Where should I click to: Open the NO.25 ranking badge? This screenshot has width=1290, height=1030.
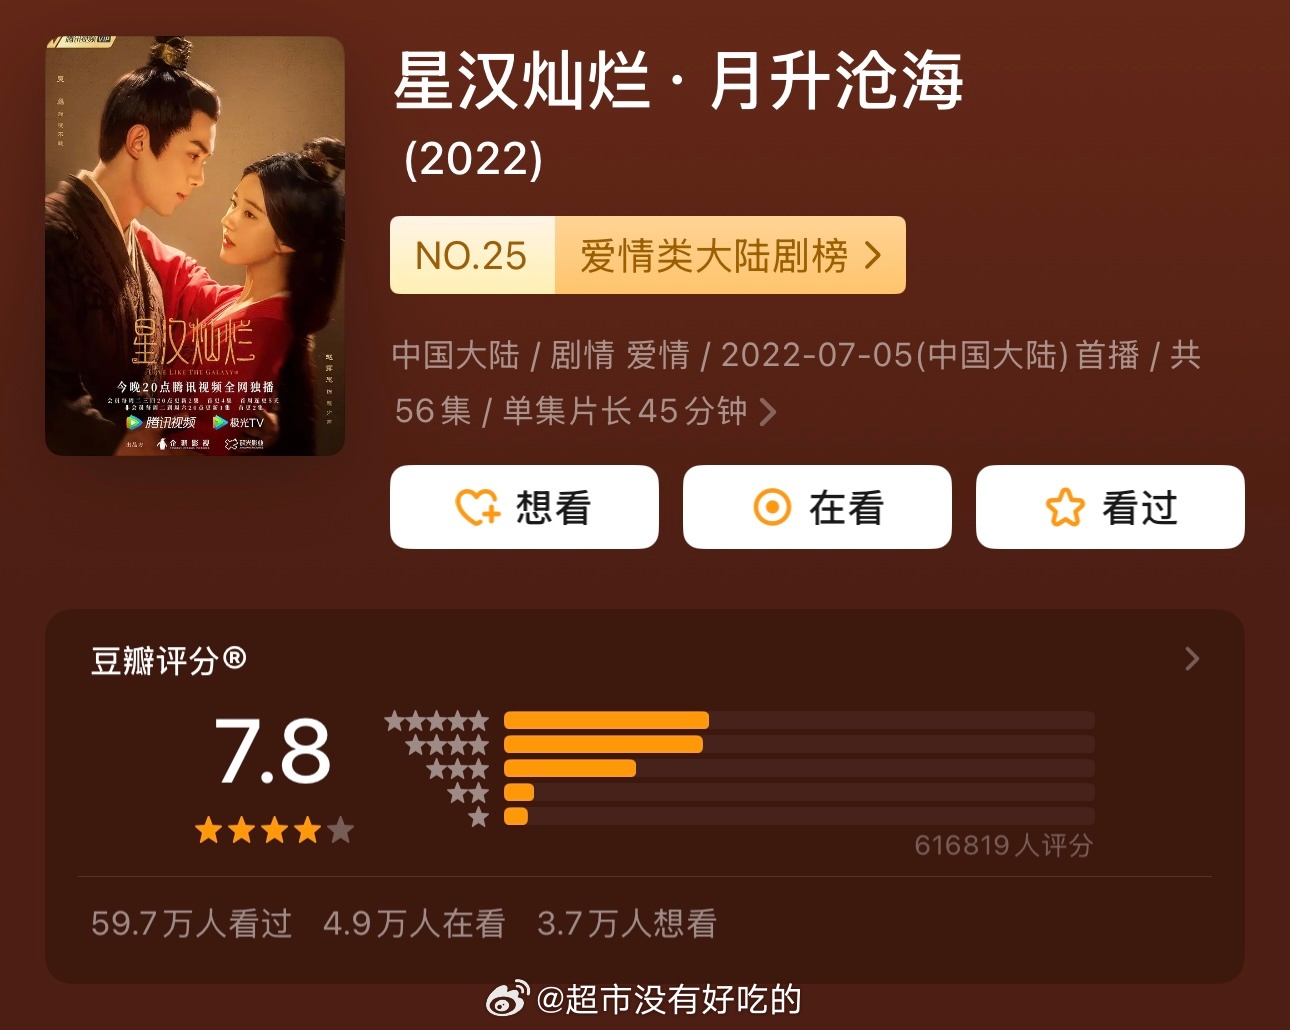click(x=471, y=256)
